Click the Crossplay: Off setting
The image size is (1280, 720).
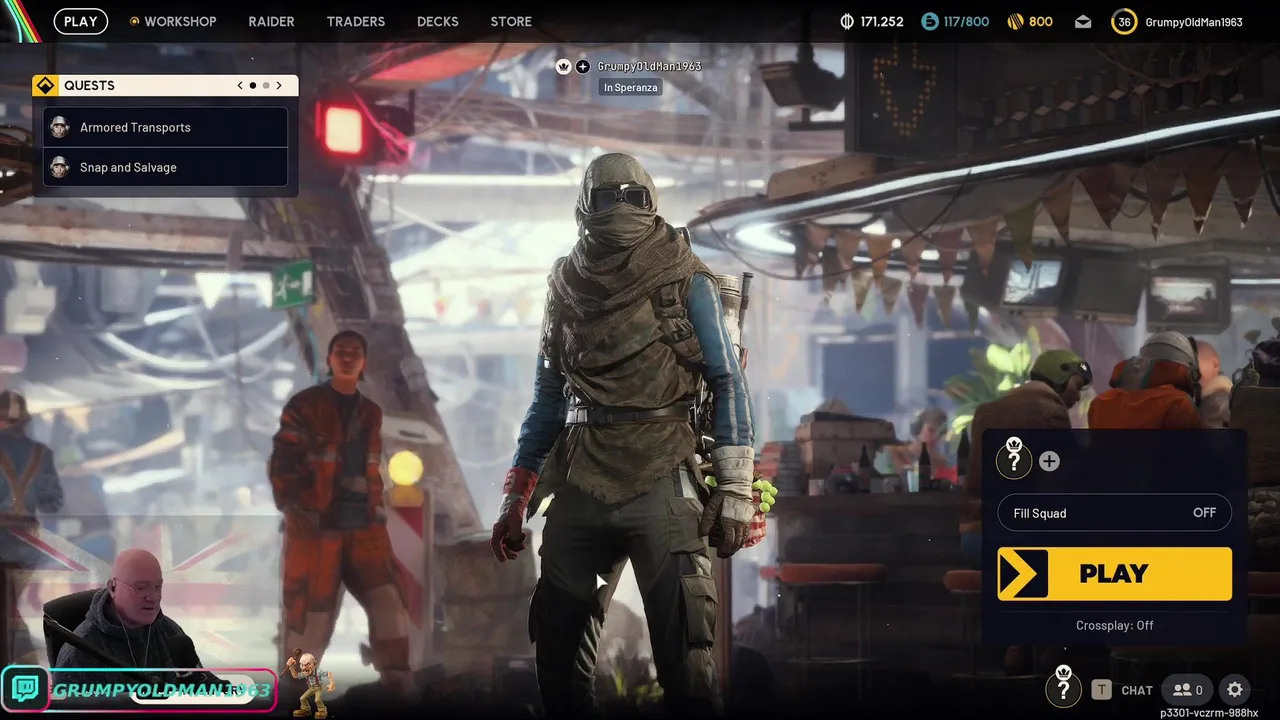pos(1115,625)
